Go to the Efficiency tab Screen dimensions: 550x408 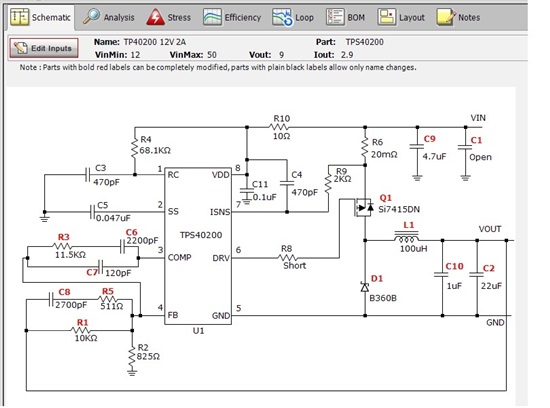[x=232, y=17]
